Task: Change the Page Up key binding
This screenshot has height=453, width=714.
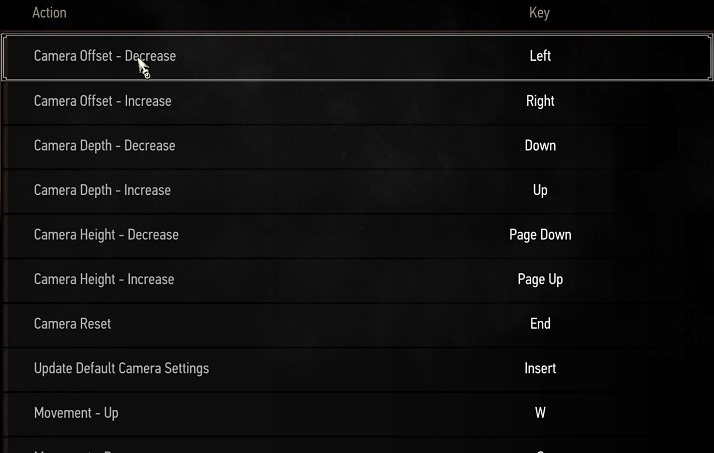Action: tap(540, 279)
